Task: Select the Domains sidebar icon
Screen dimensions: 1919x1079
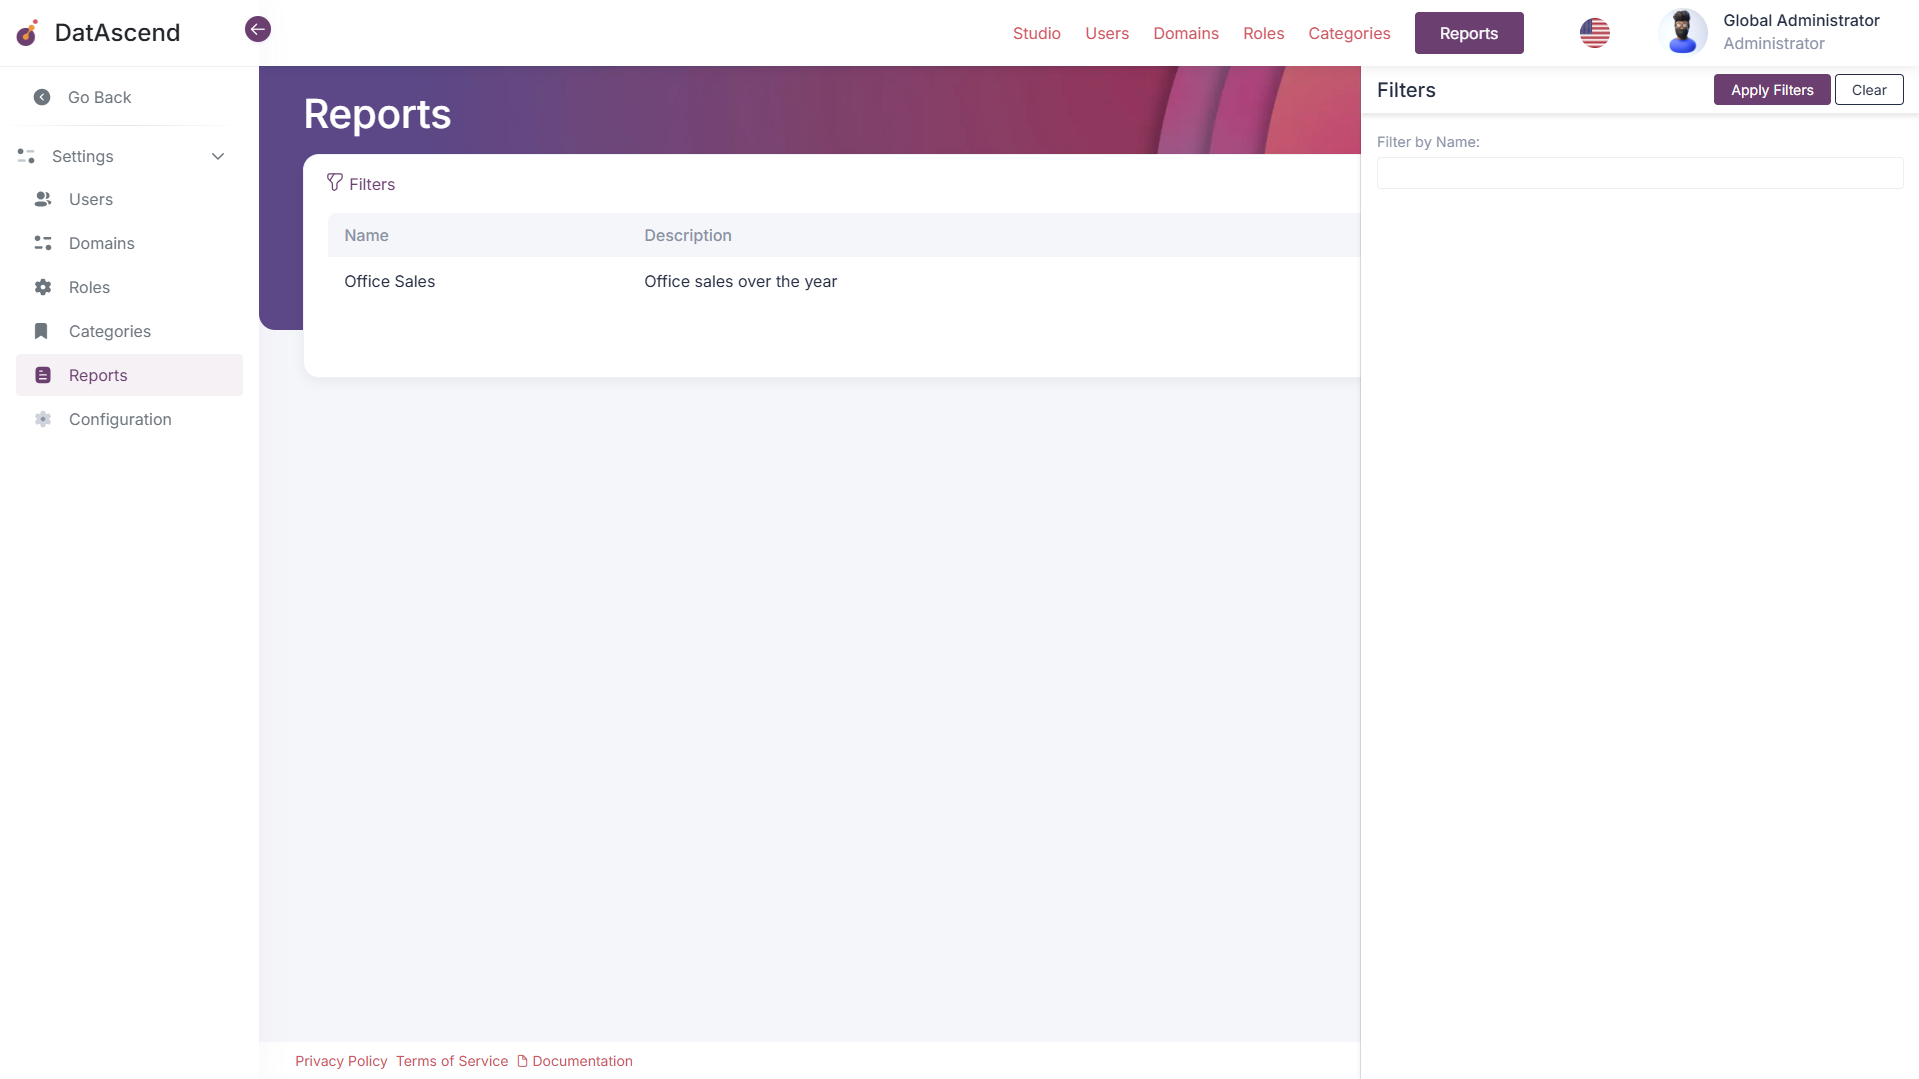Action: tap(43, 243)
